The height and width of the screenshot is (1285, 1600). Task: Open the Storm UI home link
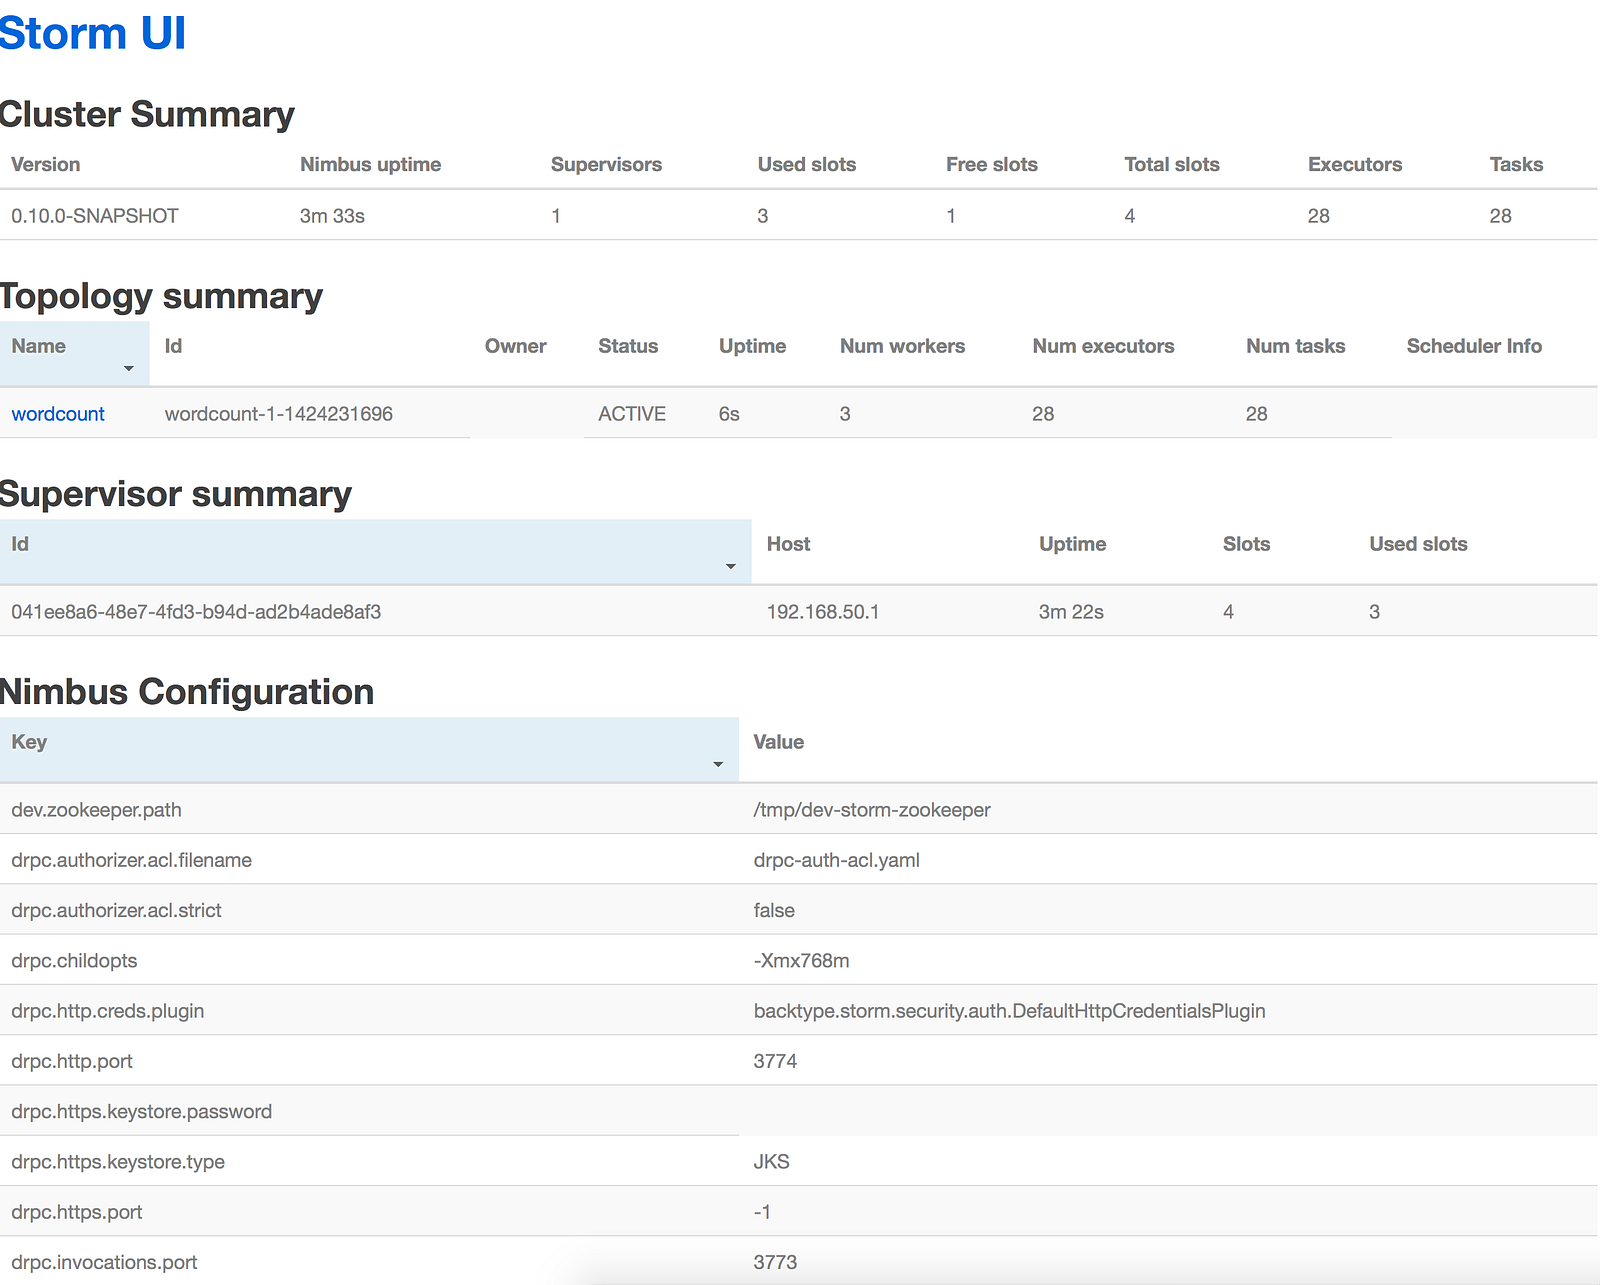click(x=93, y=33)
